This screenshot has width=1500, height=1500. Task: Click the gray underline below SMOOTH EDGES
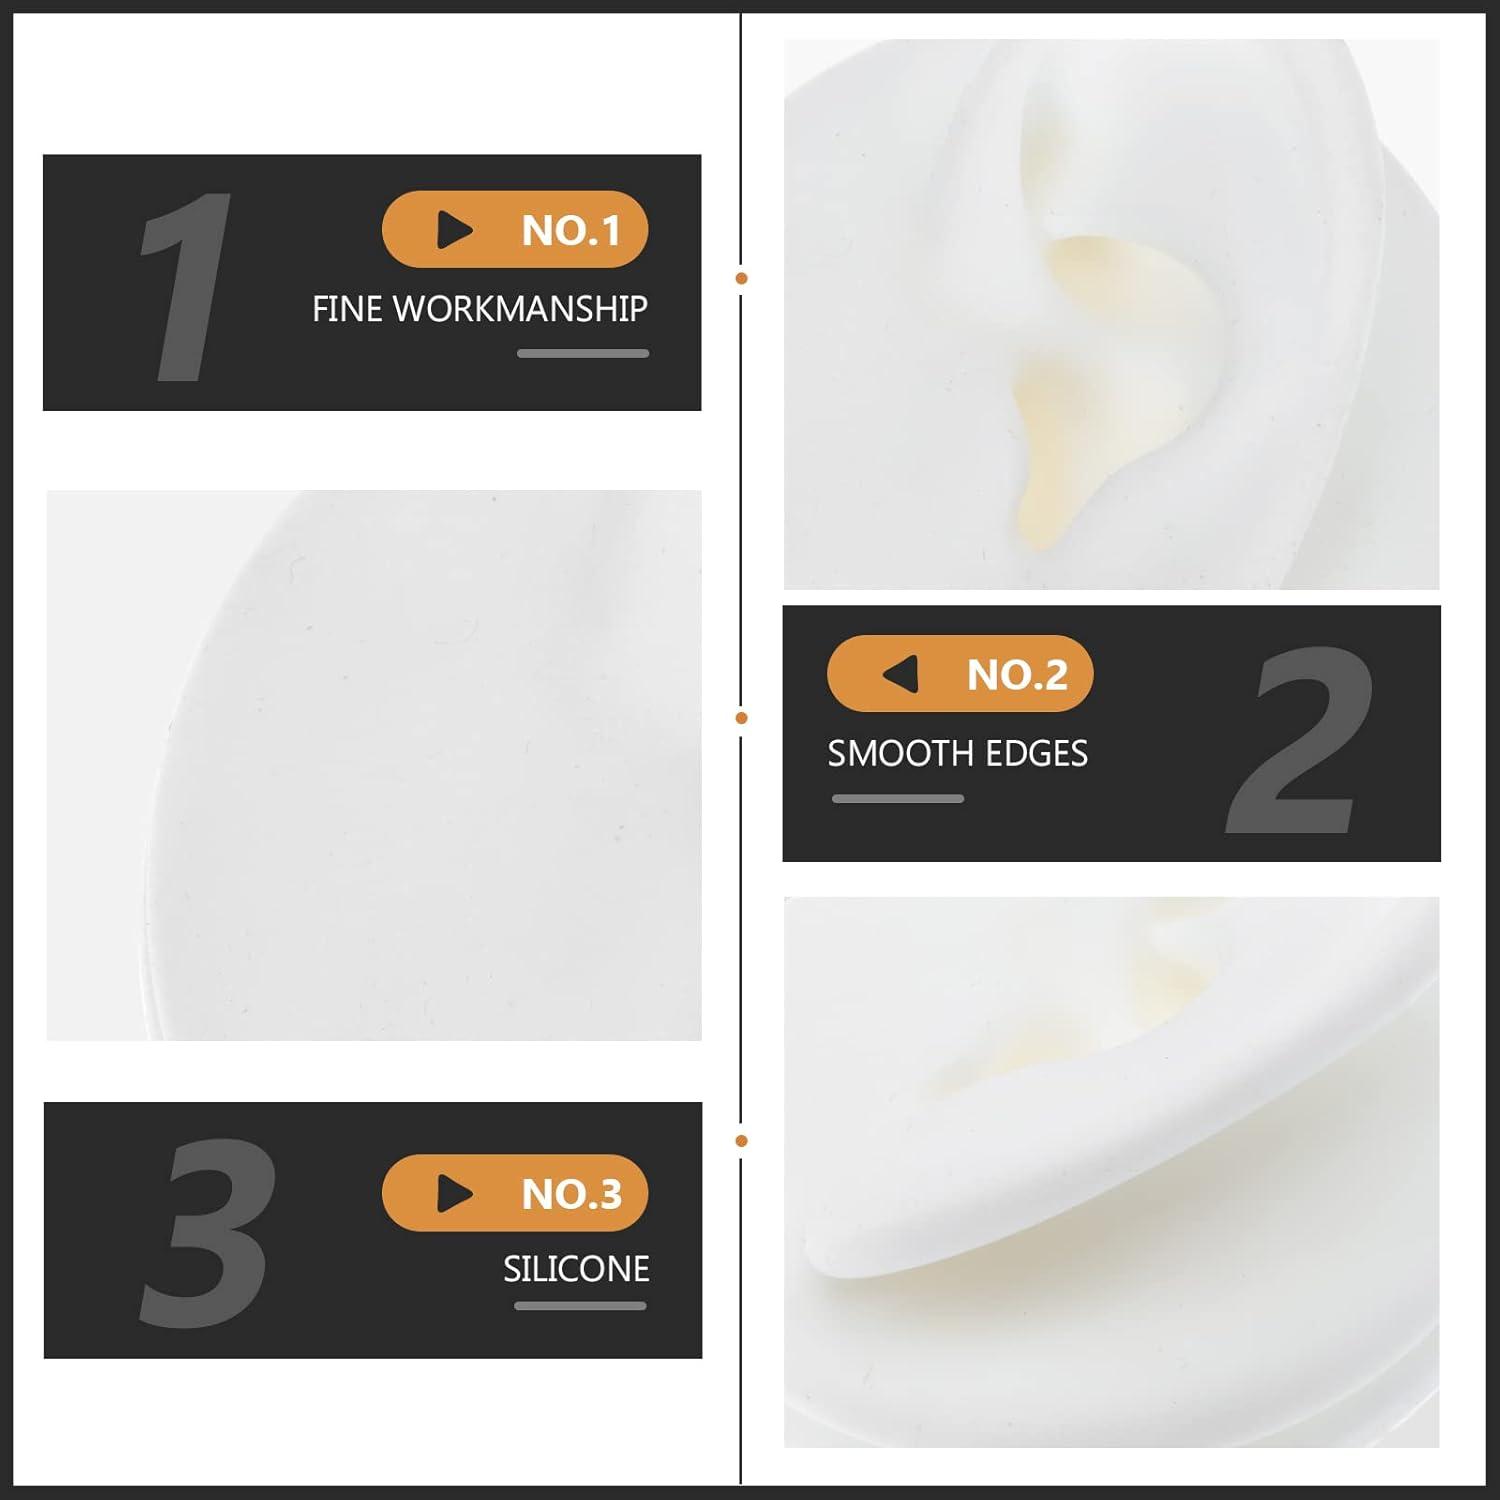click(x=898, y=798)
